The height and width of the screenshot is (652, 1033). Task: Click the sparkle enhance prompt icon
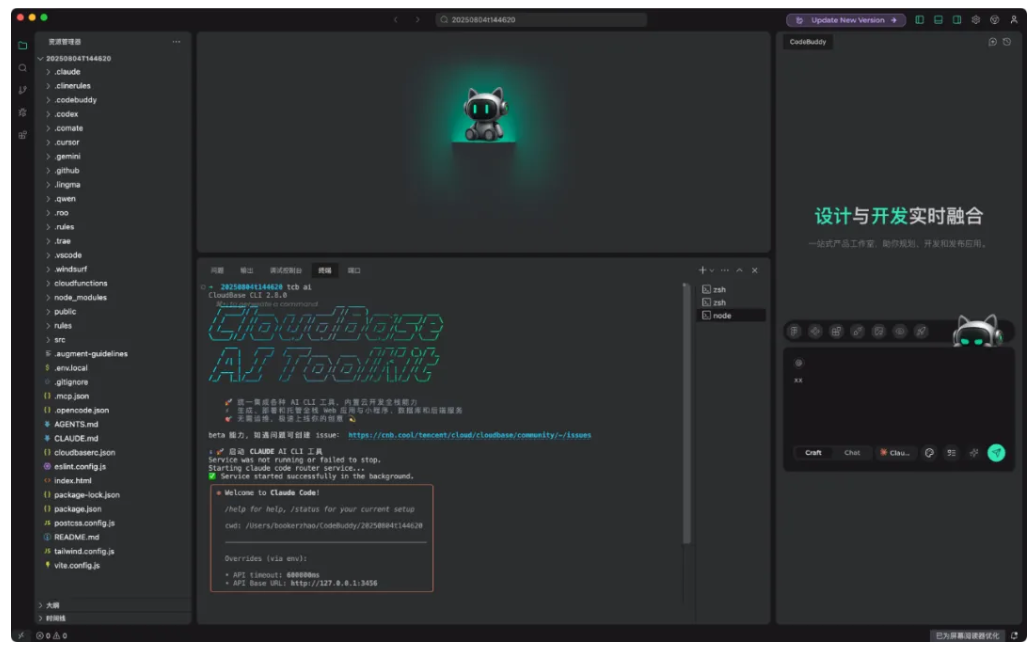974,453
